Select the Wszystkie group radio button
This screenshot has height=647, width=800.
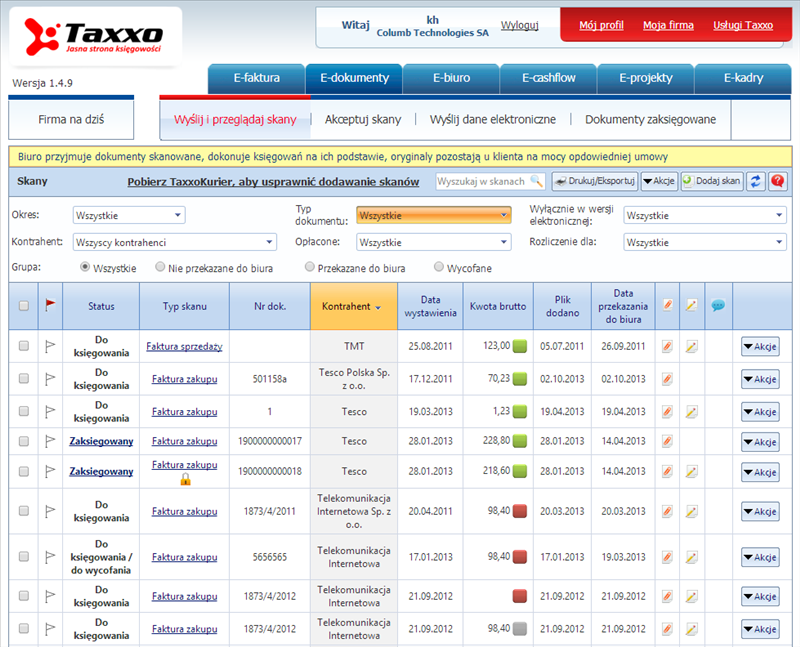click(x=85, y=267)
